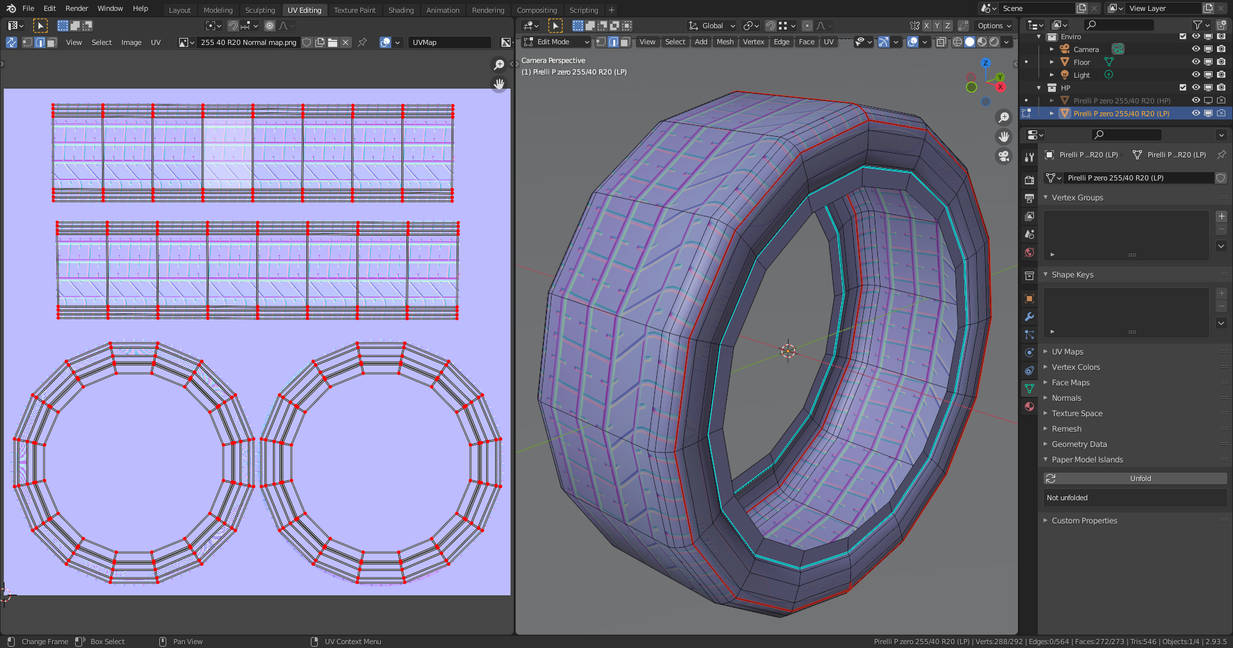Click the Unfold button
The height and width of the screenshot is (648, 1233).
[x=1140, y=478]
